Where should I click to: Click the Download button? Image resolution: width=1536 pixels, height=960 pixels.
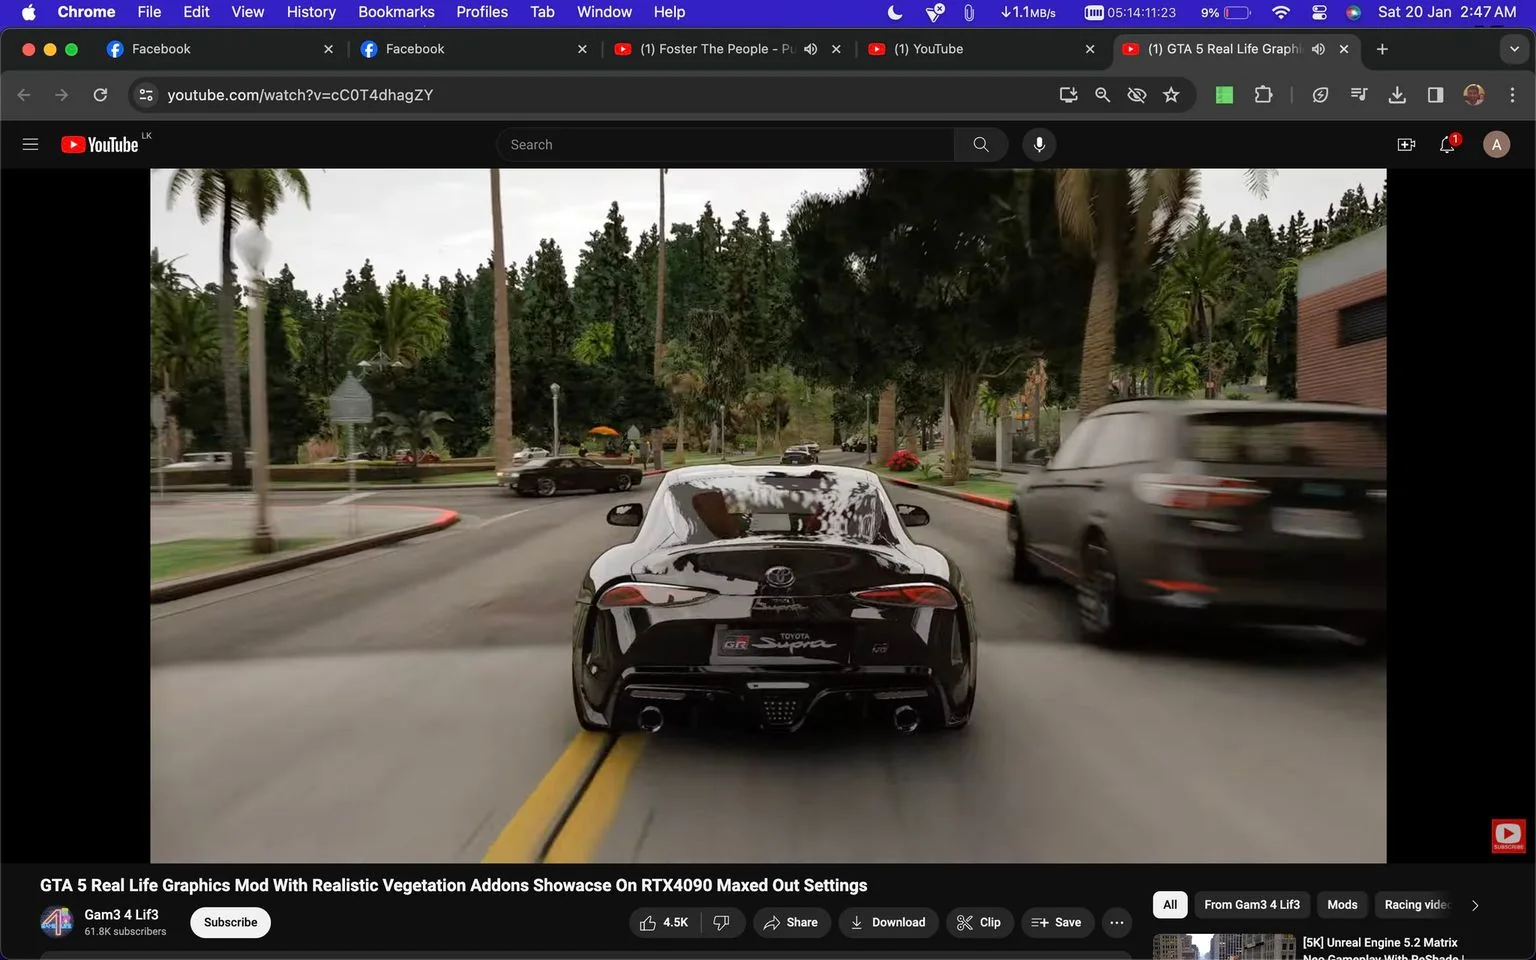pyautogui.click(x=888, y=923)
